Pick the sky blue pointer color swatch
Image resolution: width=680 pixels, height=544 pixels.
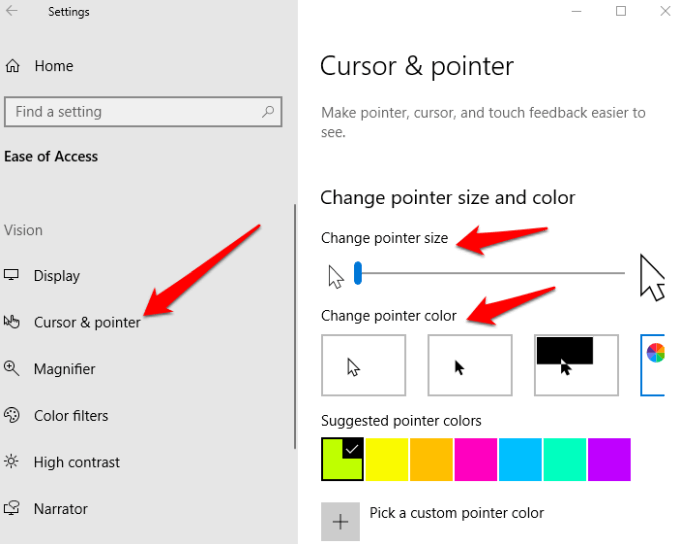(x=520, y=459)
